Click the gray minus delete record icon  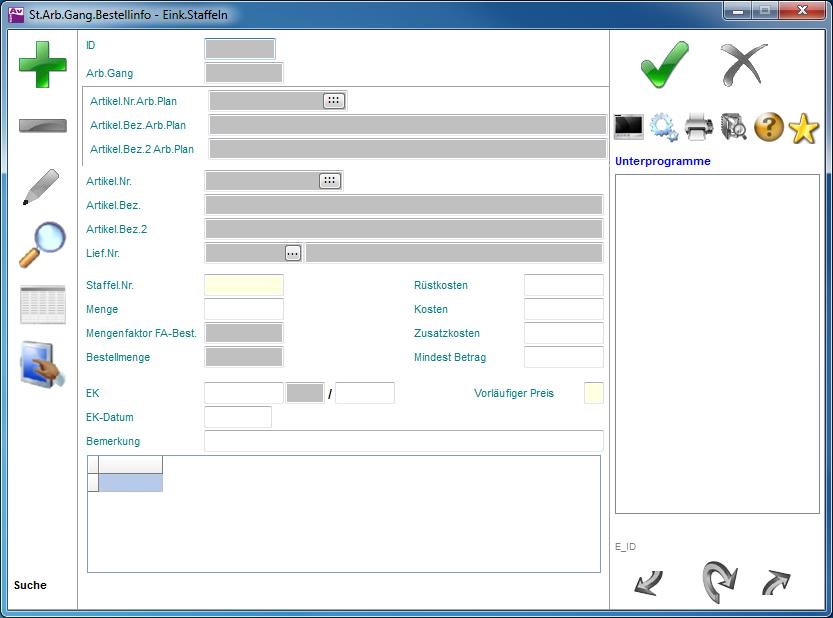42,126
